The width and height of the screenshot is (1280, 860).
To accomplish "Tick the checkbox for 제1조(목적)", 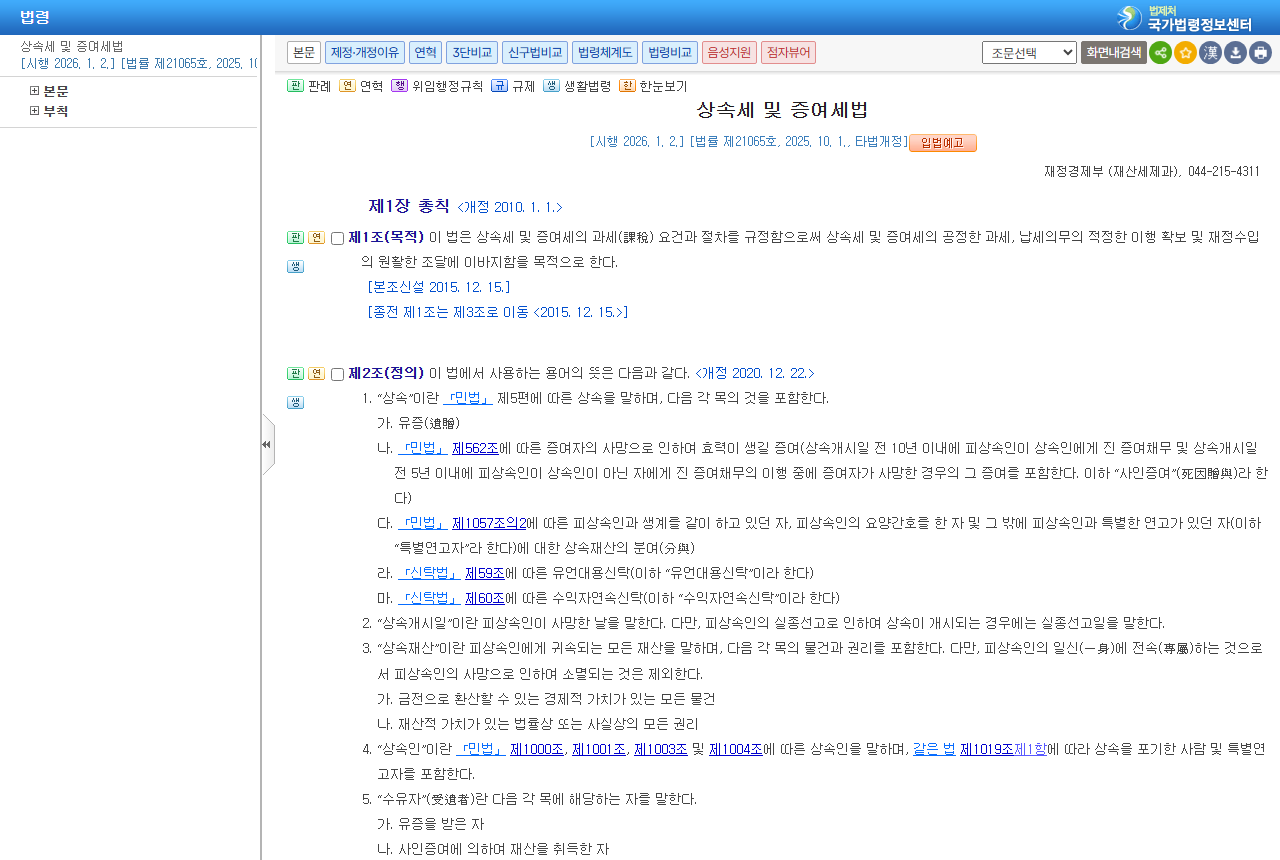I will (x=337, y=239).
